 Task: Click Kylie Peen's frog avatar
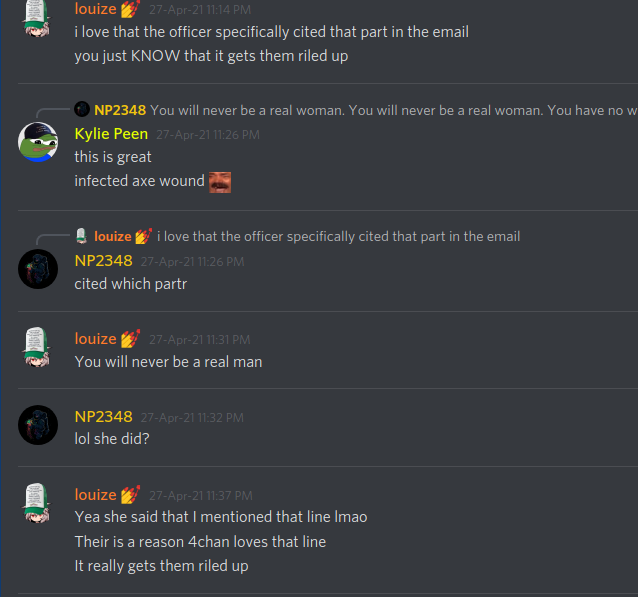pyautogui.click(x=38, y=142)
